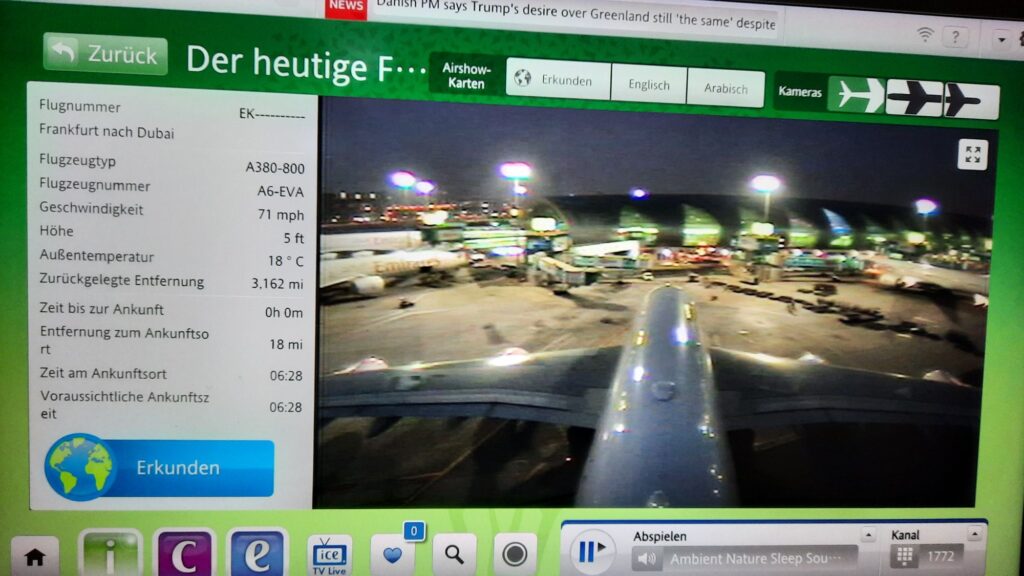
Task: Expand camera video to fullscreen
Action: click(972, 154)
